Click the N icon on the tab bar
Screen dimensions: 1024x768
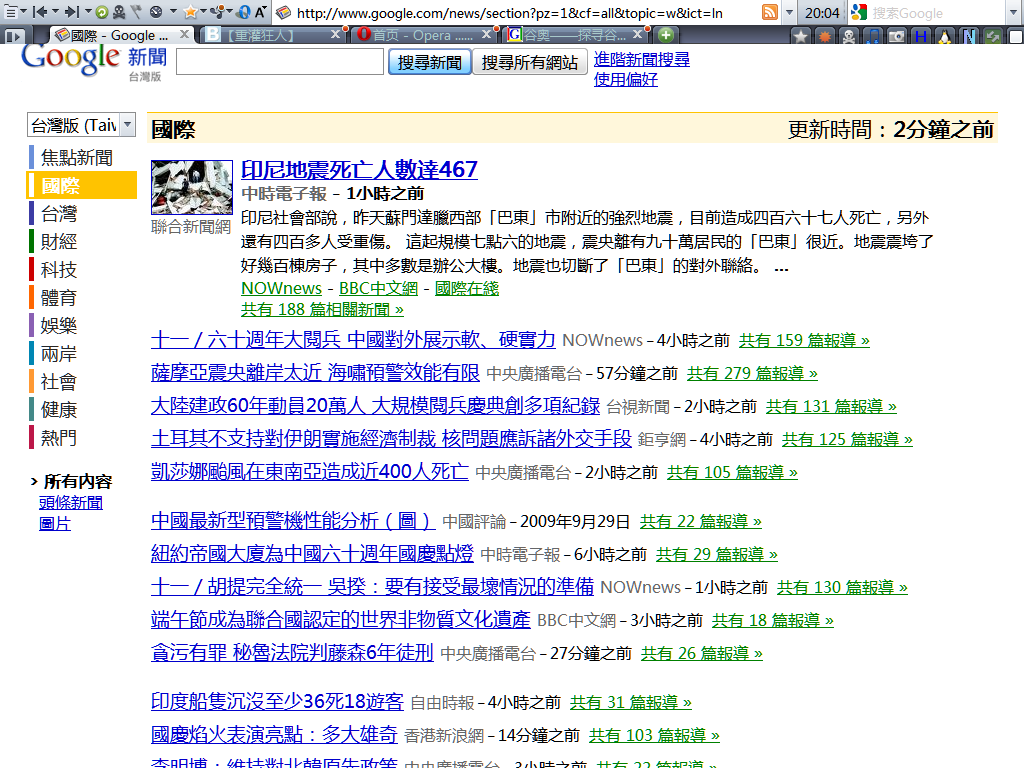969,37
